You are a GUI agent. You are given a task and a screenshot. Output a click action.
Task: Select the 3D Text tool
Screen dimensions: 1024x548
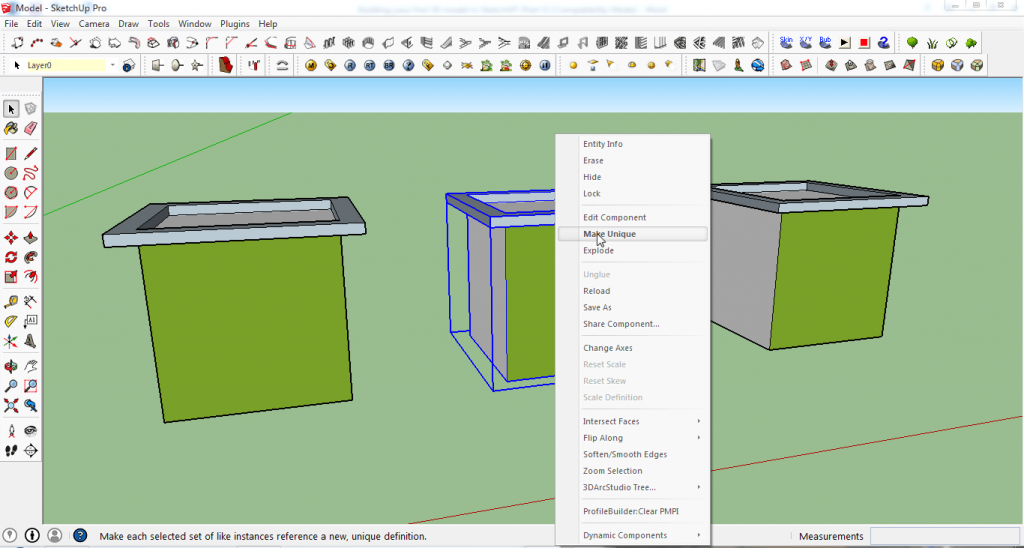(30, 341)
